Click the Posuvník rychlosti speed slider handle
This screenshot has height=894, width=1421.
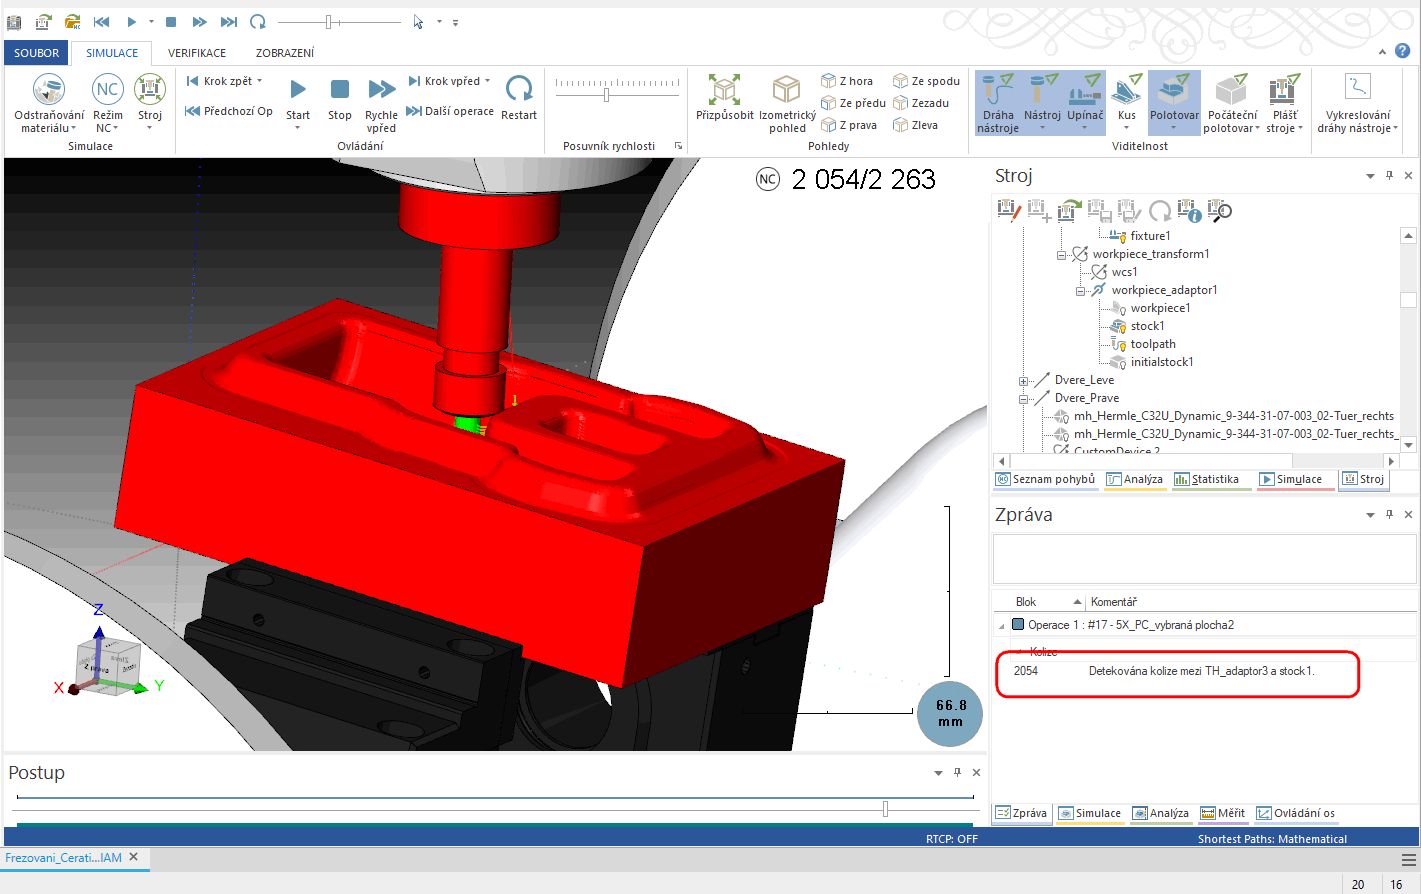(x=606, y=94)
